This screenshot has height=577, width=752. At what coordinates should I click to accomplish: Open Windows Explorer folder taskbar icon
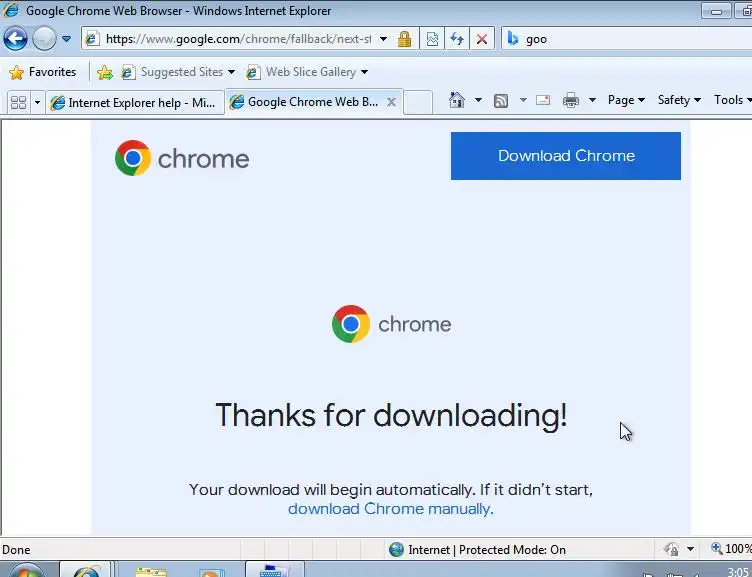pos(151,570)
